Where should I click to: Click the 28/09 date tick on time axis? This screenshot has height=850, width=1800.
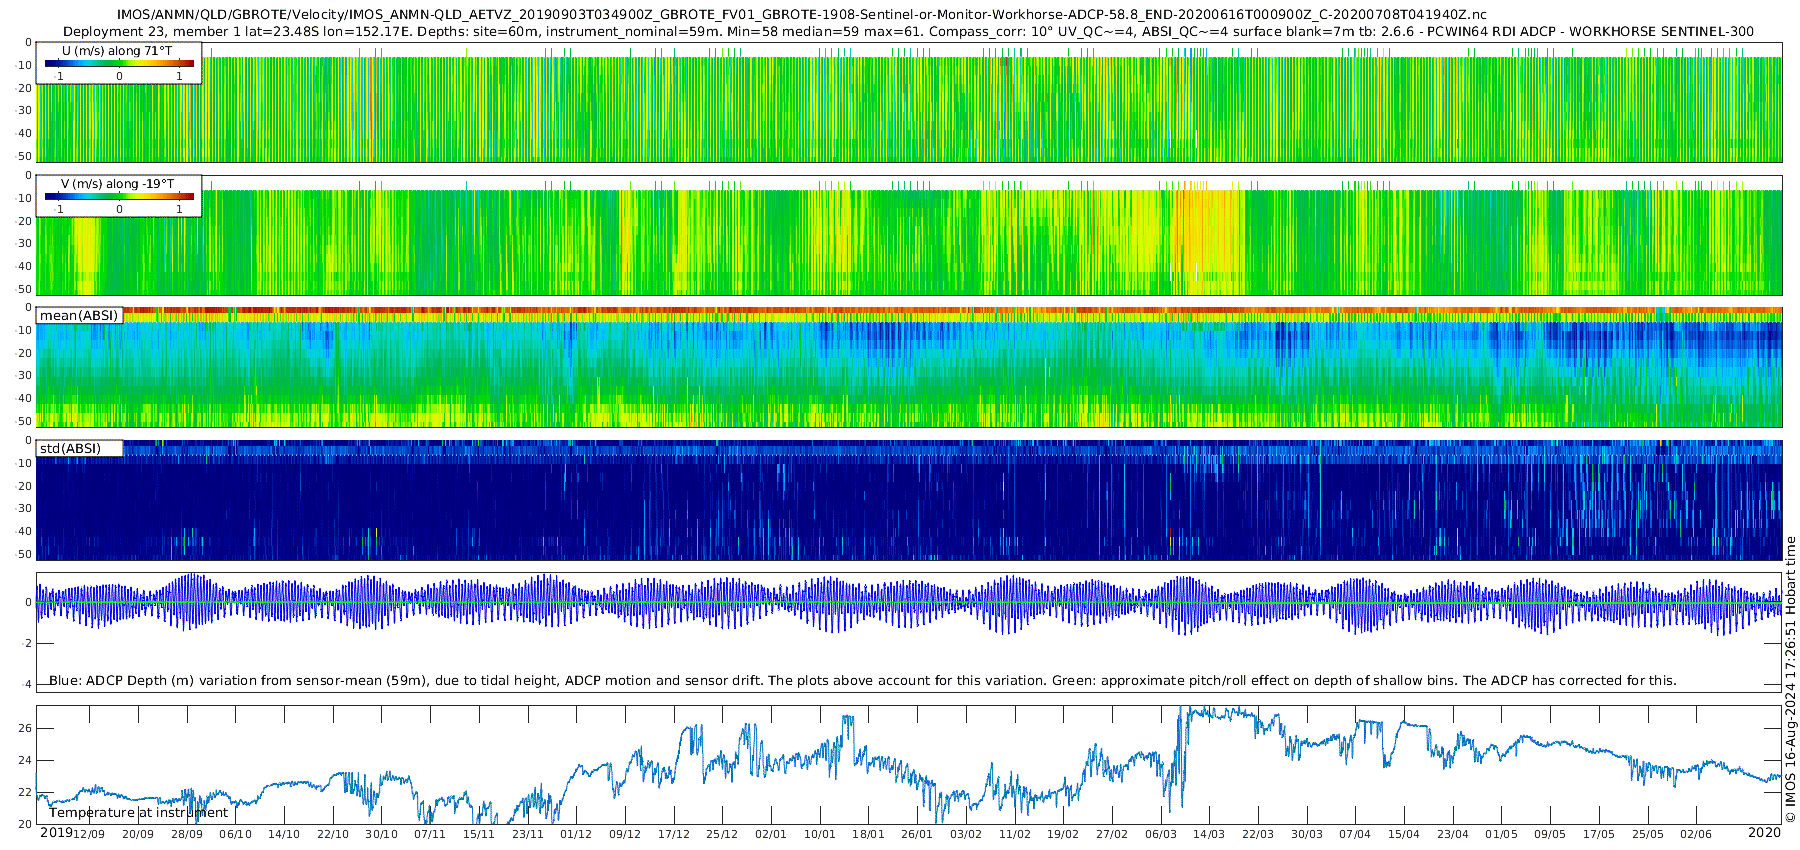[187, 834]
